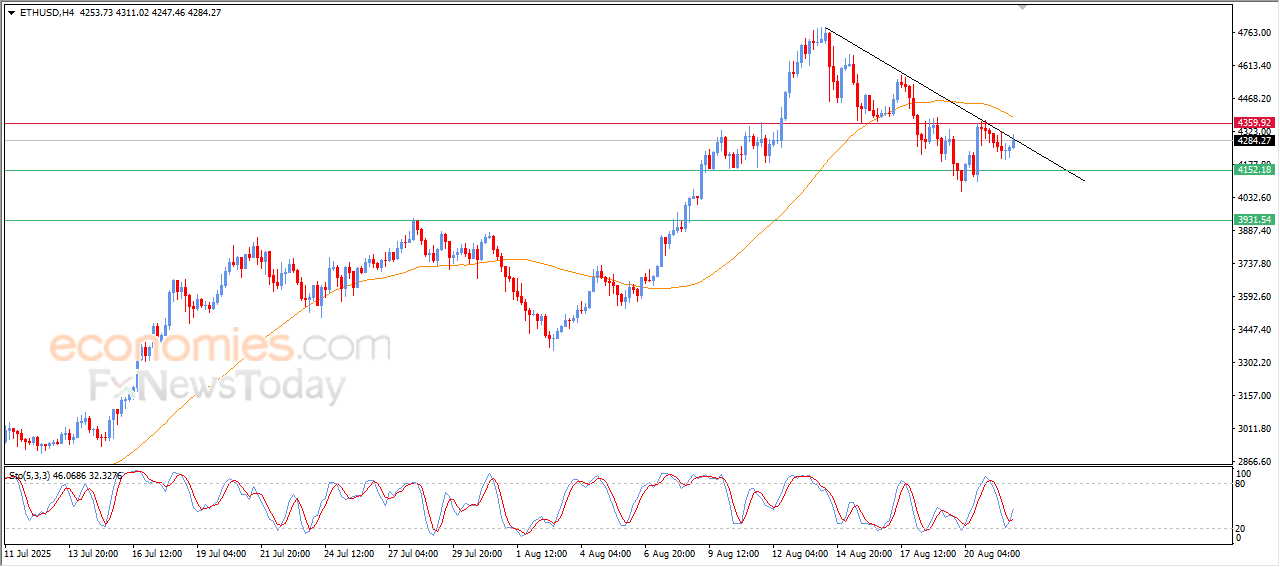Click the 13 Jul 20:00 time label

click(92, 553)
